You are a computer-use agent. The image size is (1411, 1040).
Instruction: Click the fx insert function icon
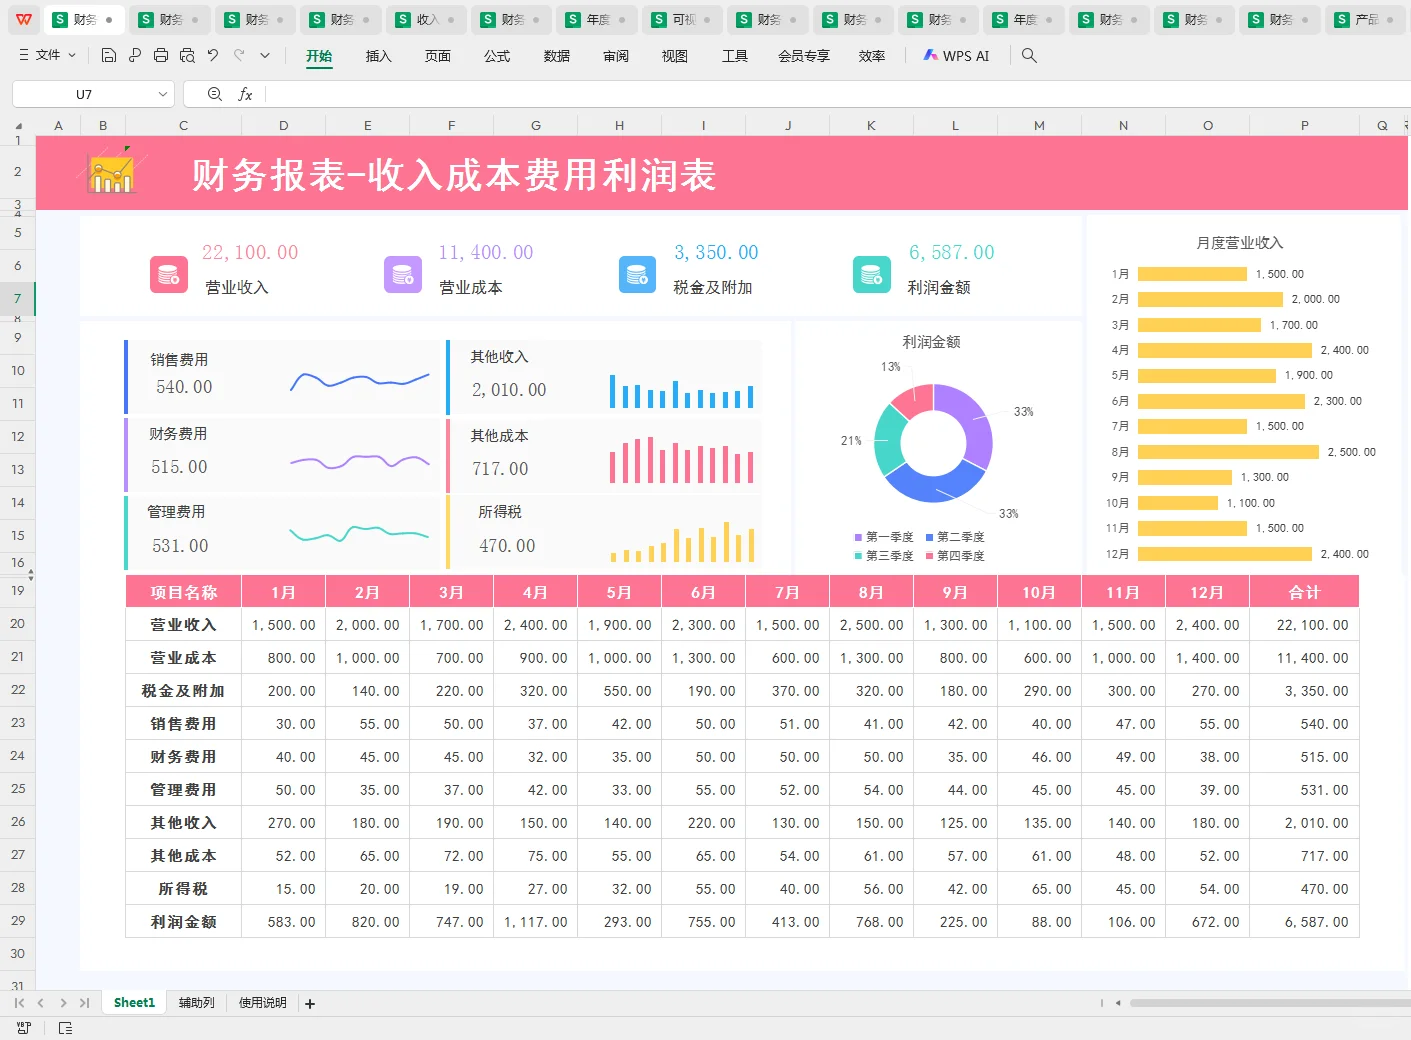coord(245,94)
